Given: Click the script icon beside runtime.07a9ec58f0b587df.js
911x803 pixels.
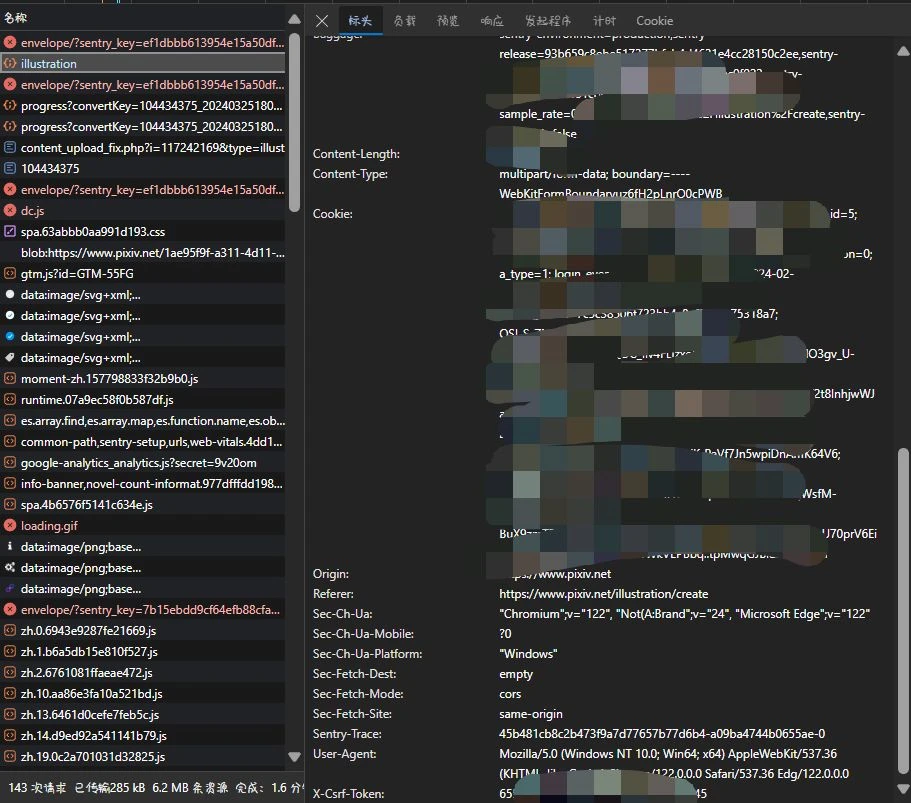Looking at the screenshot, I should pyautogui.click(x=10, y=399).
